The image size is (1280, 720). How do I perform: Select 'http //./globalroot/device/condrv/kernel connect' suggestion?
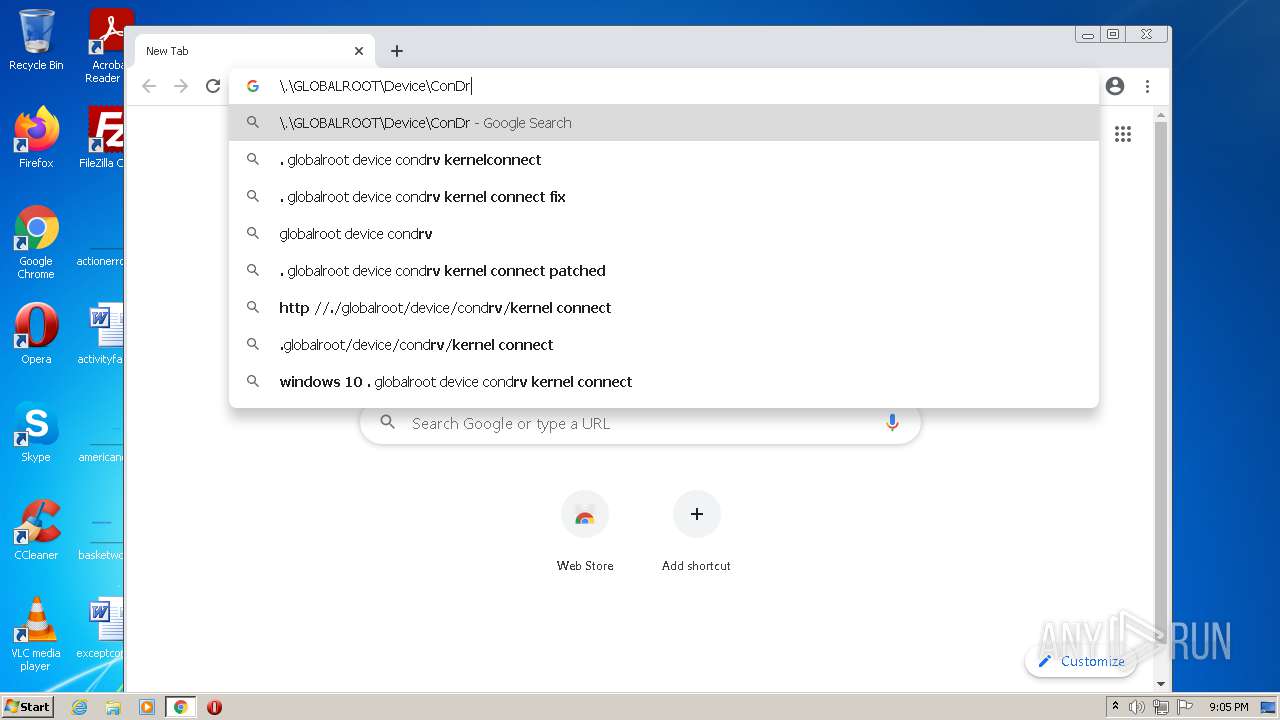[x=664, y=308]
